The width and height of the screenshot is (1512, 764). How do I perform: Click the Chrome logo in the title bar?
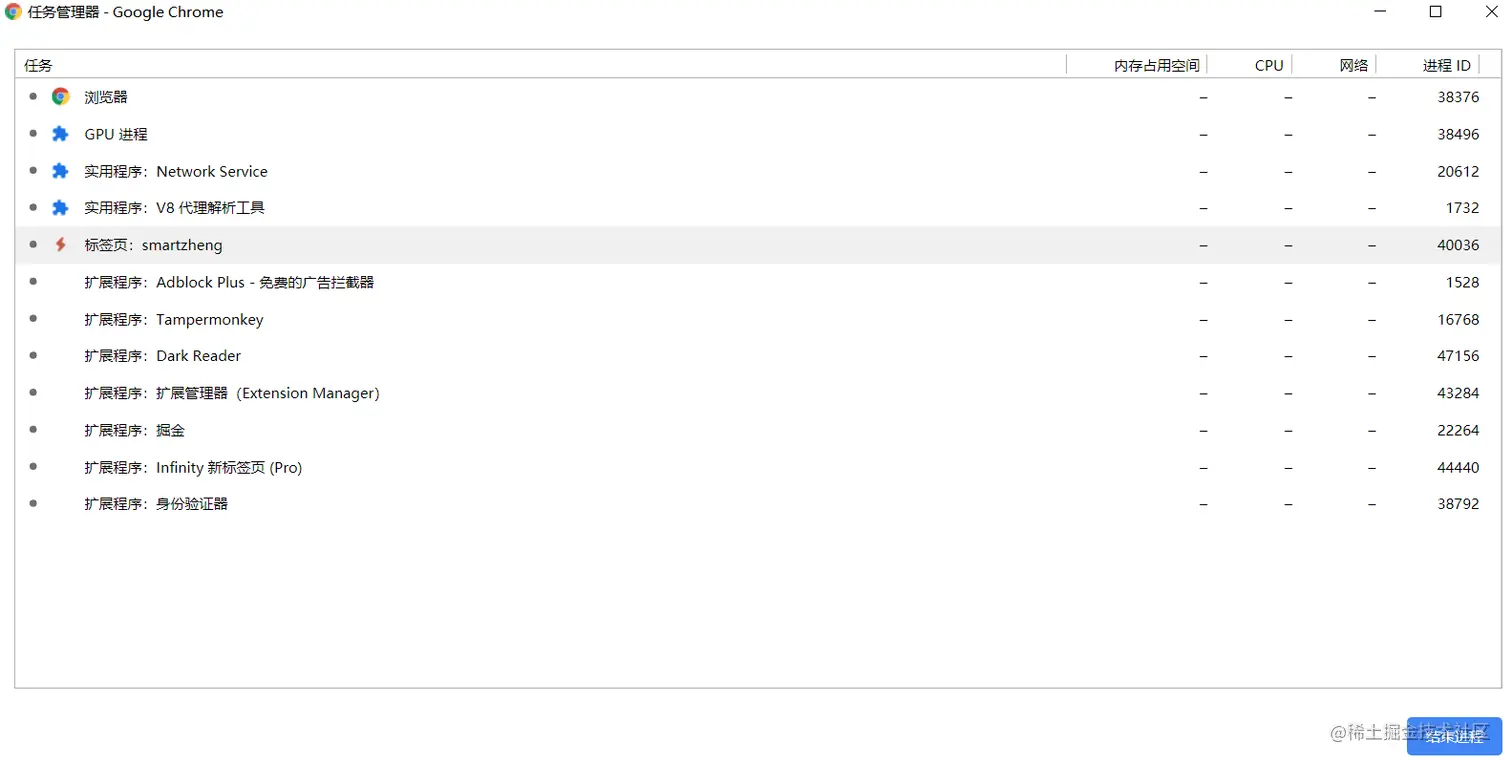pos(14,12)
